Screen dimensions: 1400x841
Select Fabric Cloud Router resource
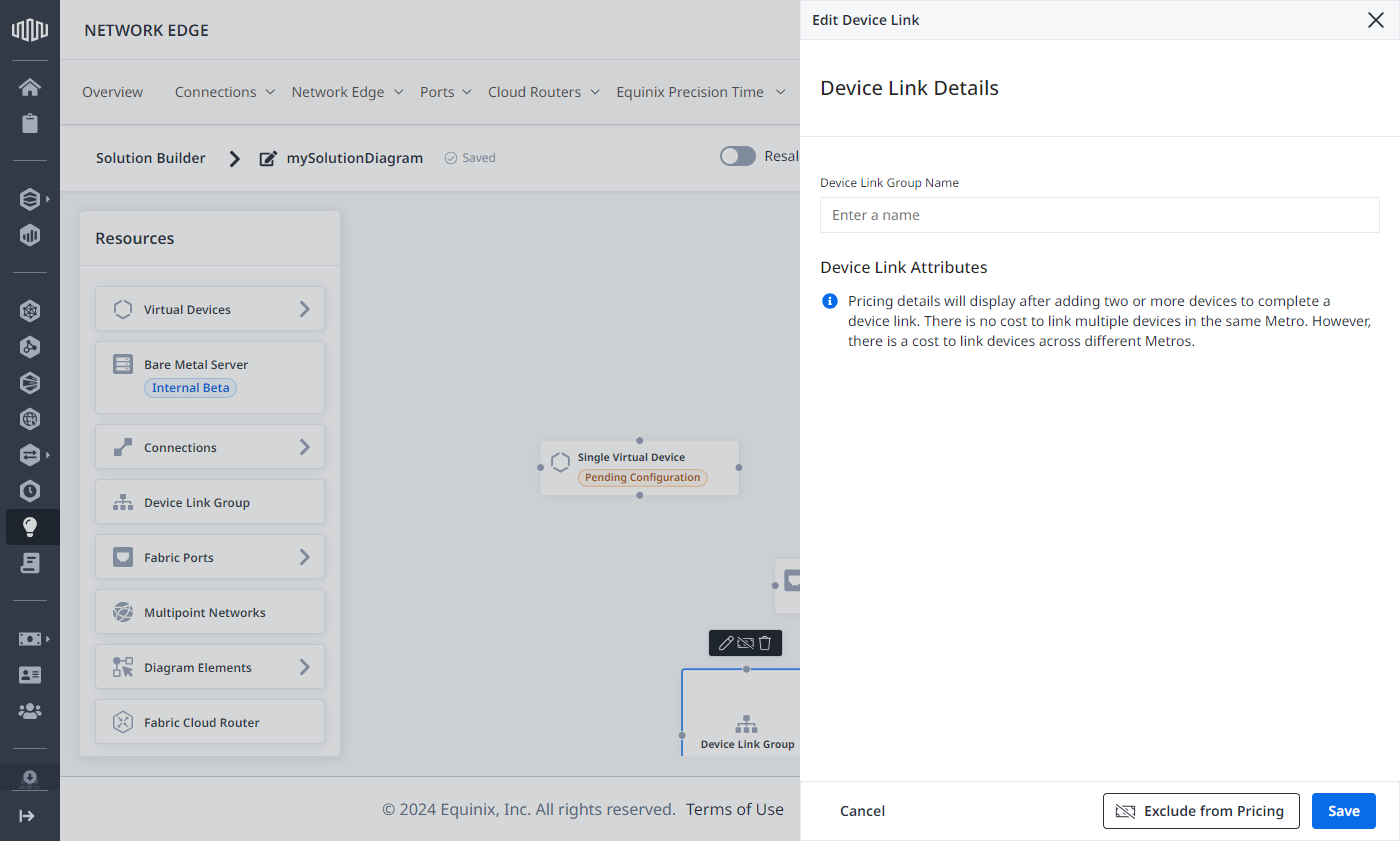(210, 722)
